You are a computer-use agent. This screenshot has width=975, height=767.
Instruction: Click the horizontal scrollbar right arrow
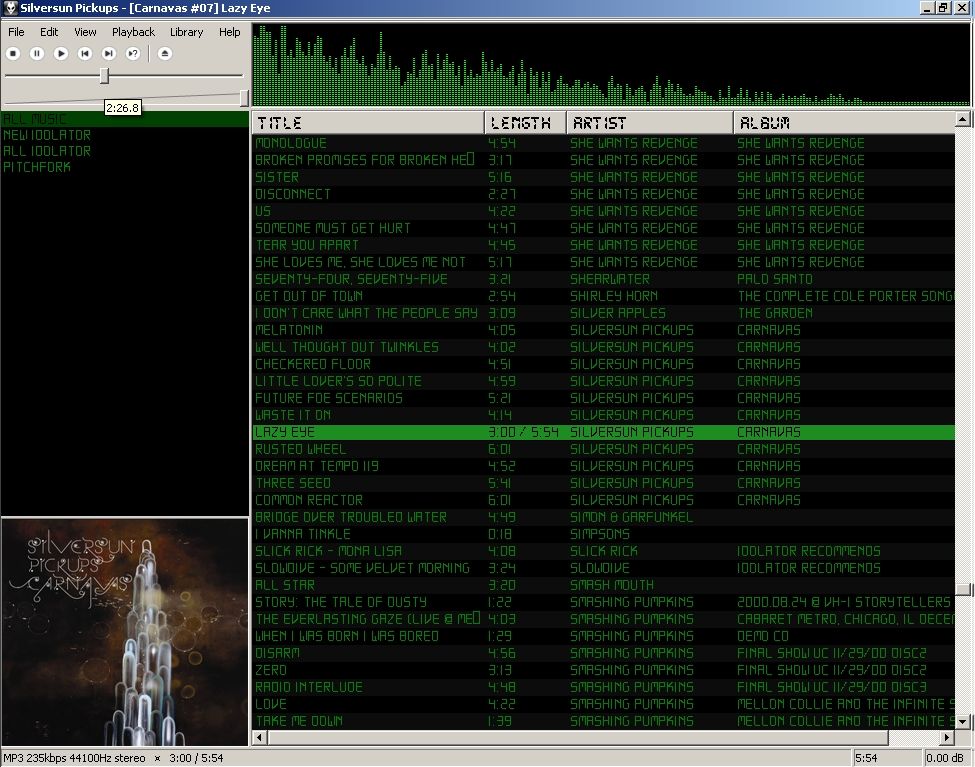946,737
